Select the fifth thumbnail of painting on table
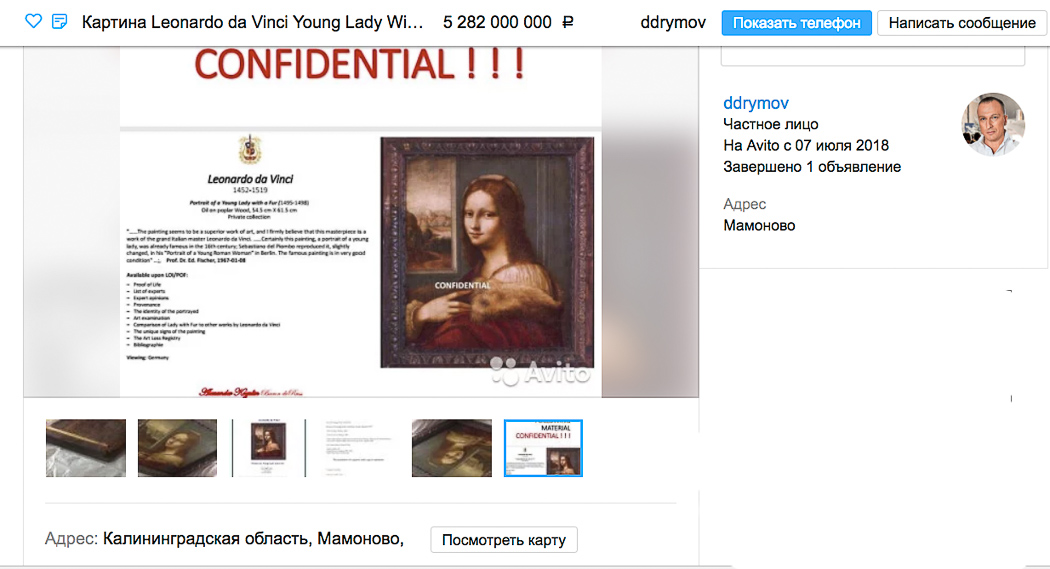The height and width of the screenshot is (569, 1050). coord(451,448)
